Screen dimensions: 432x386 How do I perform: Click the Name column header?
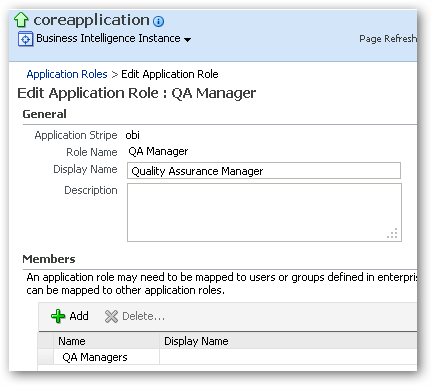(106, 341)
